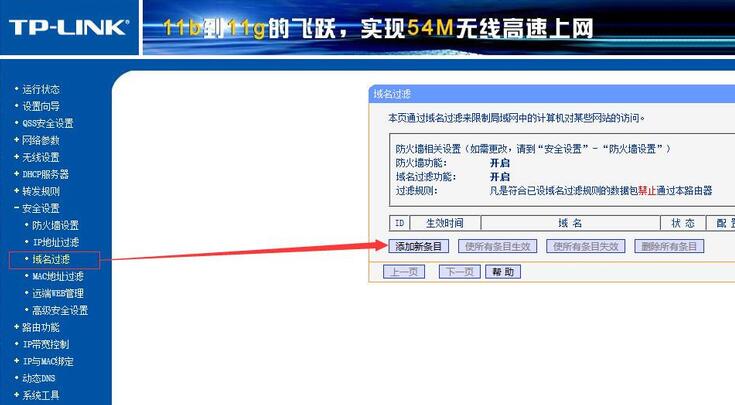Click the 上一页 button

(x=404, y=271)
